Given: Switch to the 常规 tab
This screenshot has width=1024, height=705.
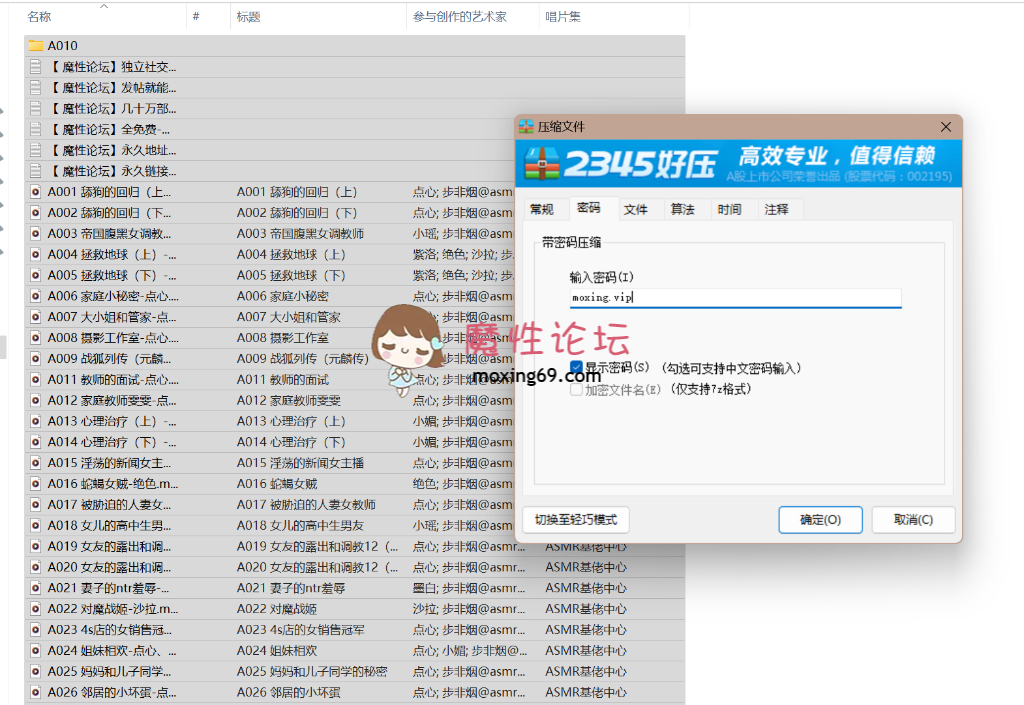Looking at the screenshot, I should [x=543, y=209].
